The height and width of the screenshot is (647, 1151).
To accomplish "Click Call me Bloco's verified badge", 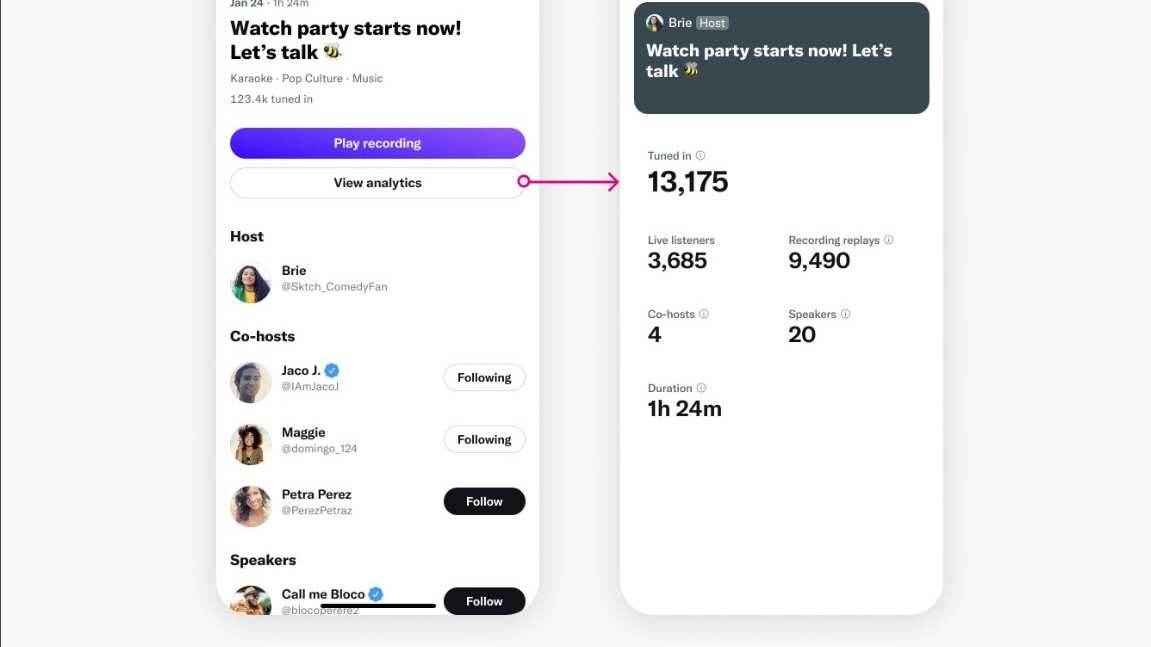I will [x=376, y=594].
